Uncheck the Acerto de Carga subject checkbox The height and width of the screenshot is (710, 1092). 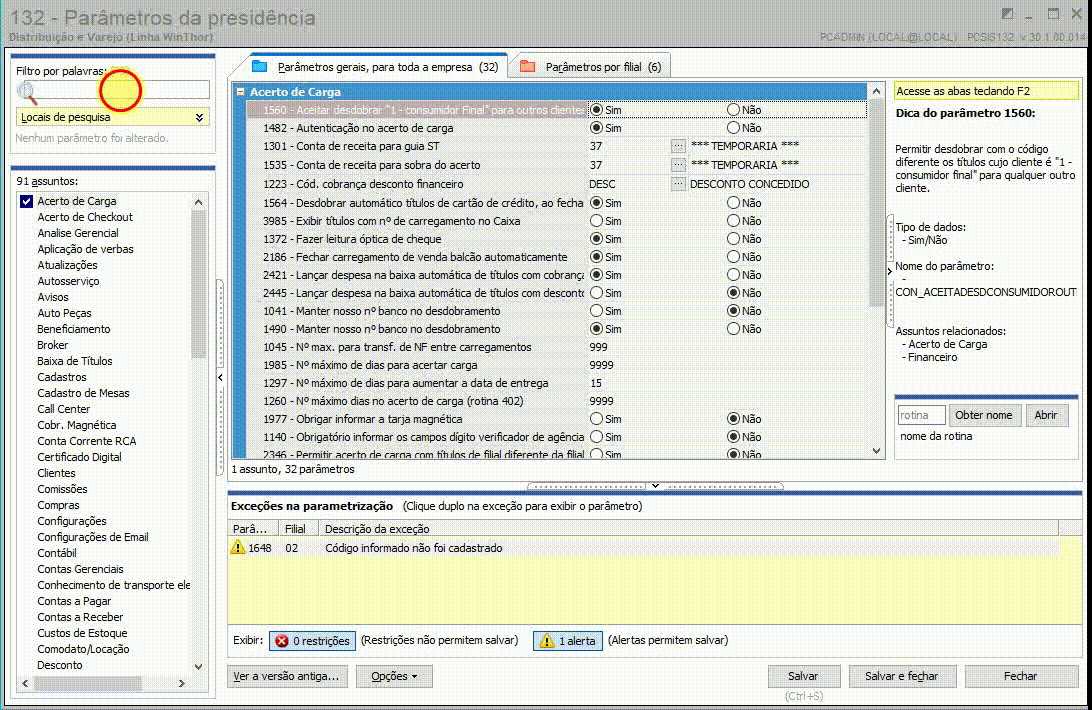[26, 201]
